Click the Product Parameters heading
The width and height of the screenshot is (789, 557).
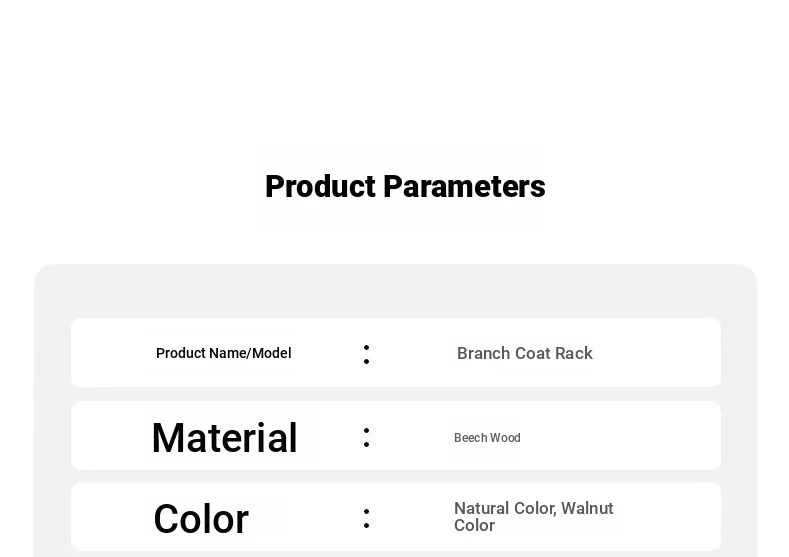(405, 187)
